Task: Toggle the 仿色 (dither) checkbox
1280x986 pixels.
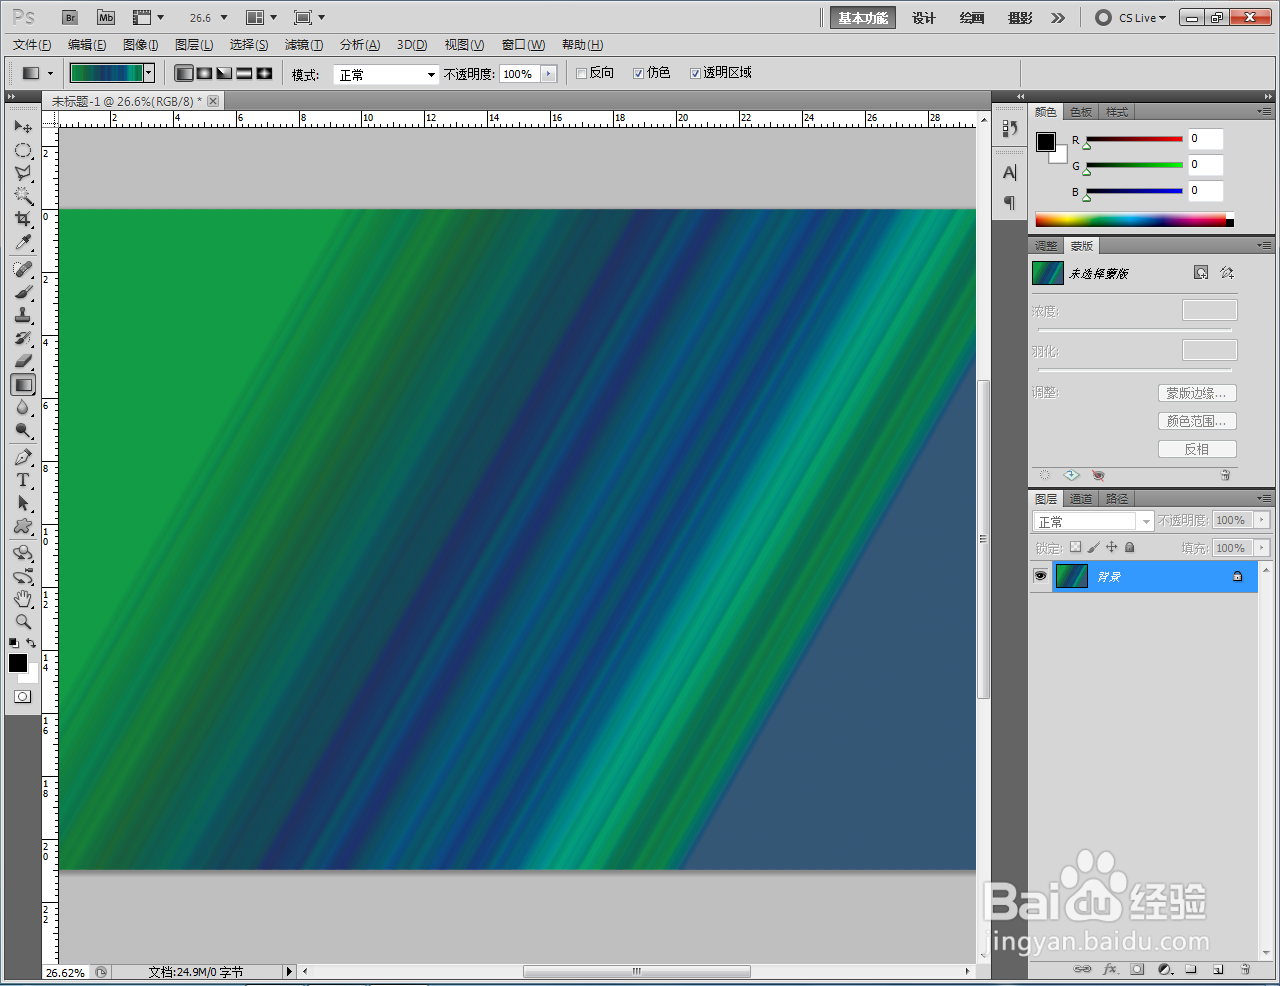Action: (638, 73)
